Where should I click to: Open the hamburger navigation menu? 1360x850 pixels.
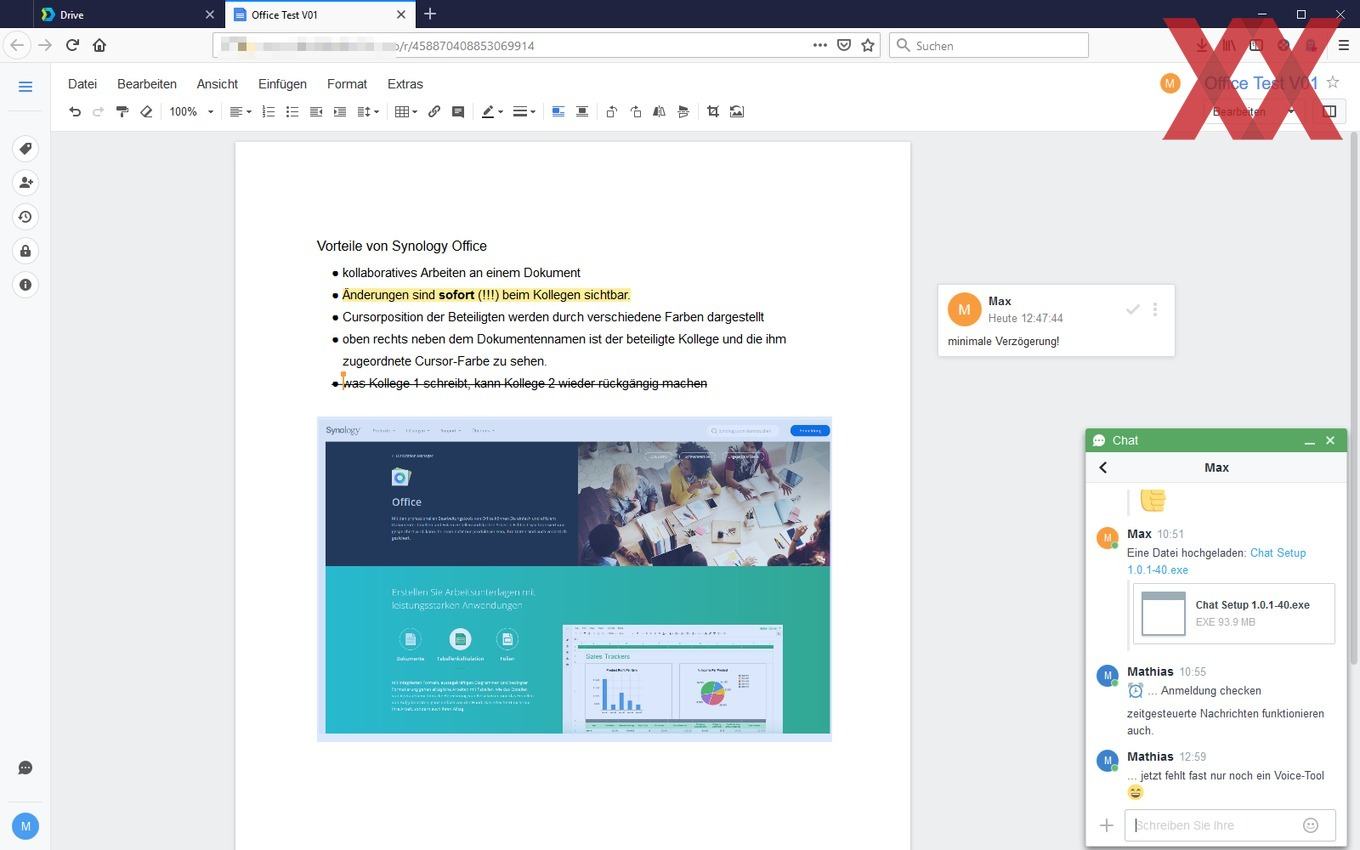click(x=26, y=87)
